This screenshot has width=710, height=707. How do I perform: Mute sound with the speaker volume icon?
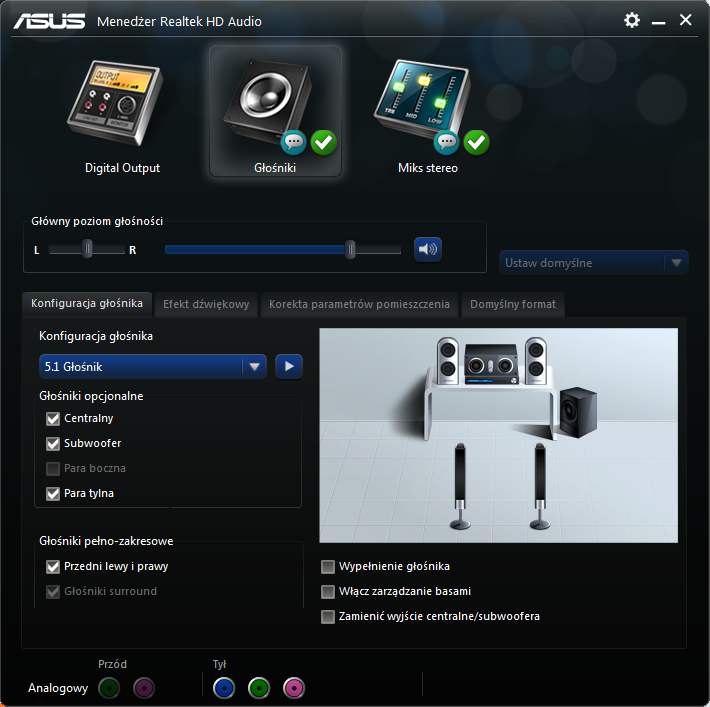click(428, 249)
